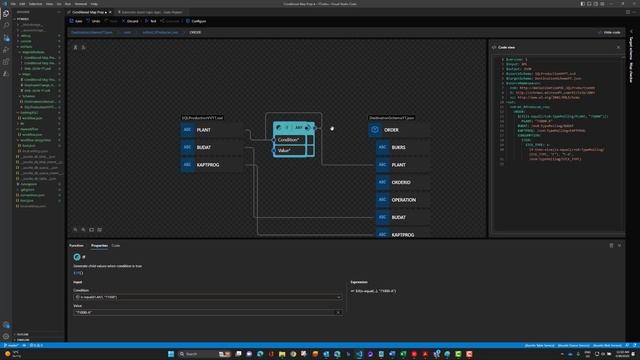Click fit view icon on canvas controls
The width and height of the screenshot is (640, 360).
[91, 230]
